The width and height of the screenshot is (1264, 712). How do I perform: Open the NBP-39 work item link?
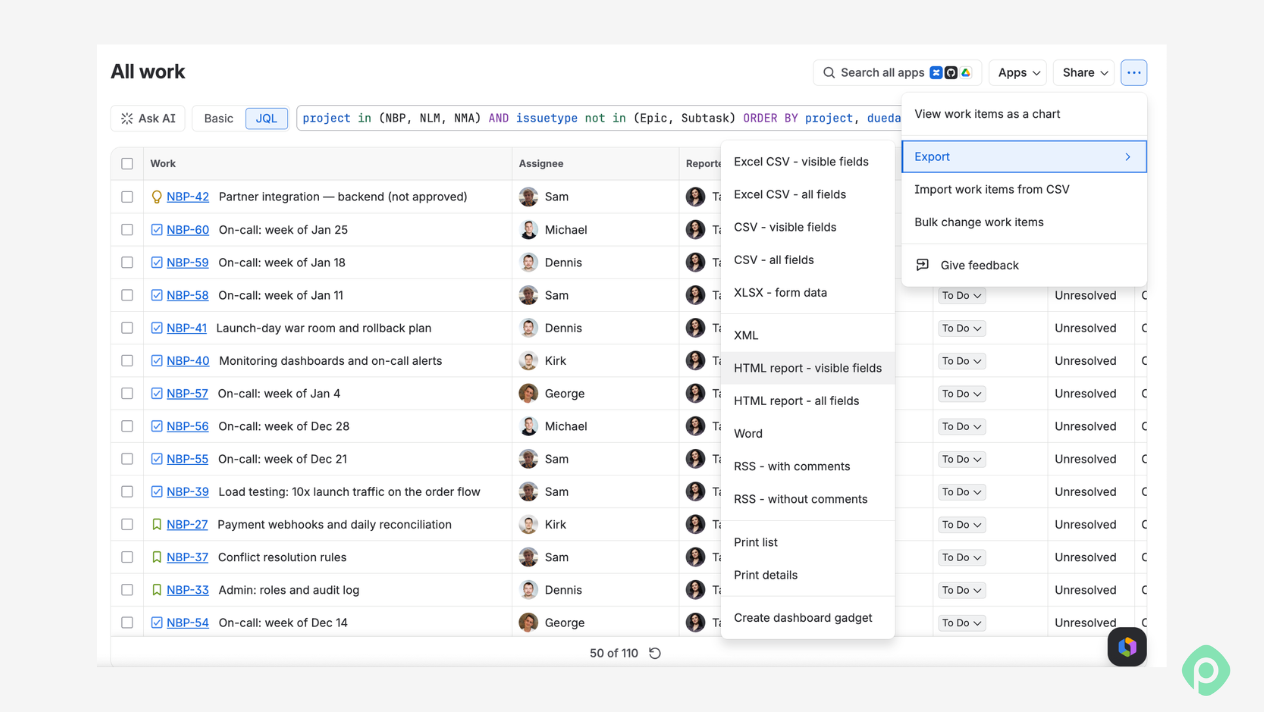point(188,492)
